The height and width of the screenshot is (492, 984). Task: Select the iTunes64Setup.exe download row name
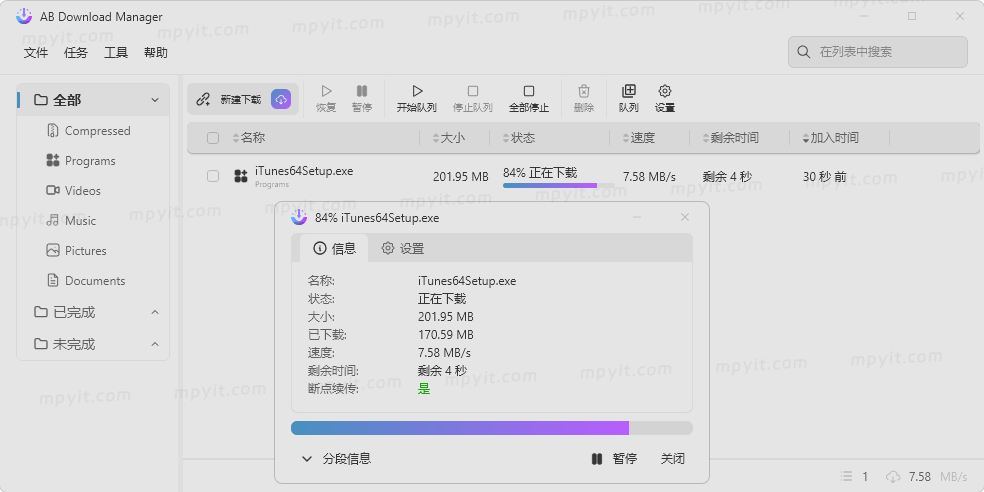click(304, 171)
